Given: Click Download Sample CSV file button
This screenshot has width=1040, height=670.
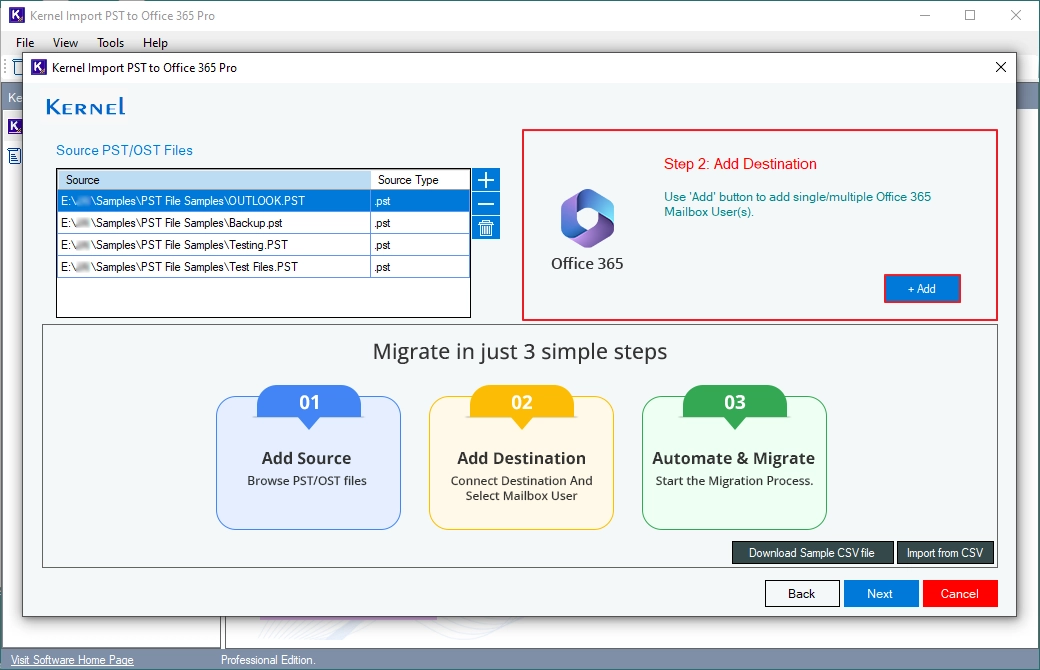Looking at the screenshot, I should pyautogui.click(x=812, y=553).
